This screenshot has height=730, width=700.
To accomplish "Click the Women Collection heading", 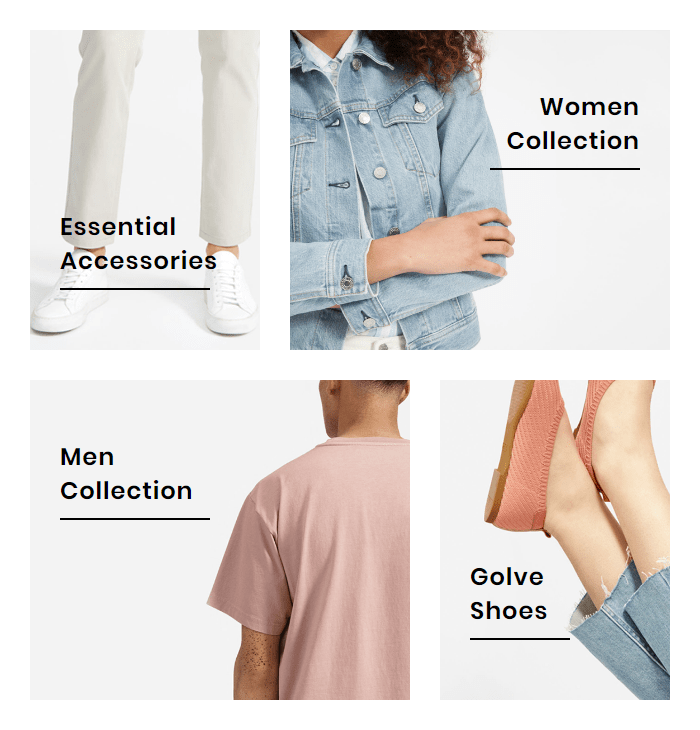I will pyautogui.click(x=572, y=124).
